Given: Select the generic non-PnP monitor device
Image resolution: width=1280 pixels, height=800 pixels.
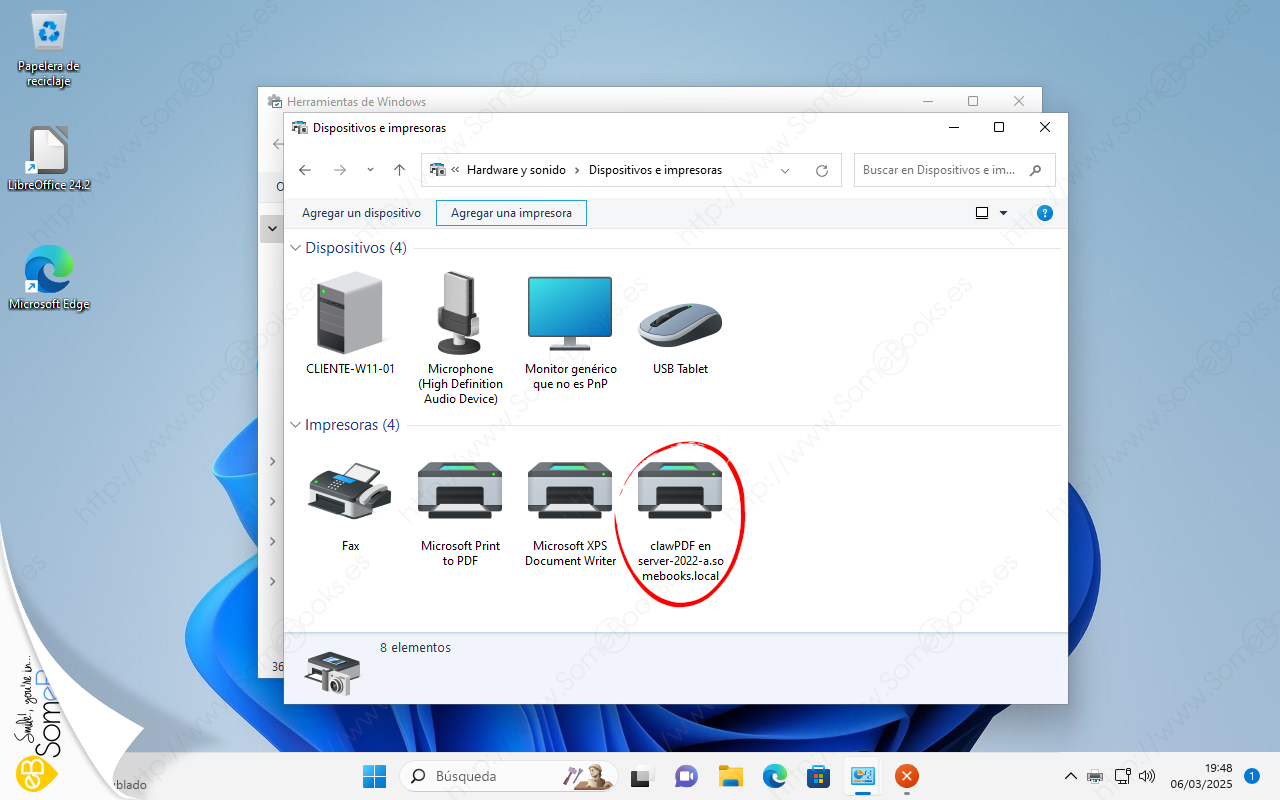Looking at the screenshot, I should click(570, 315).
